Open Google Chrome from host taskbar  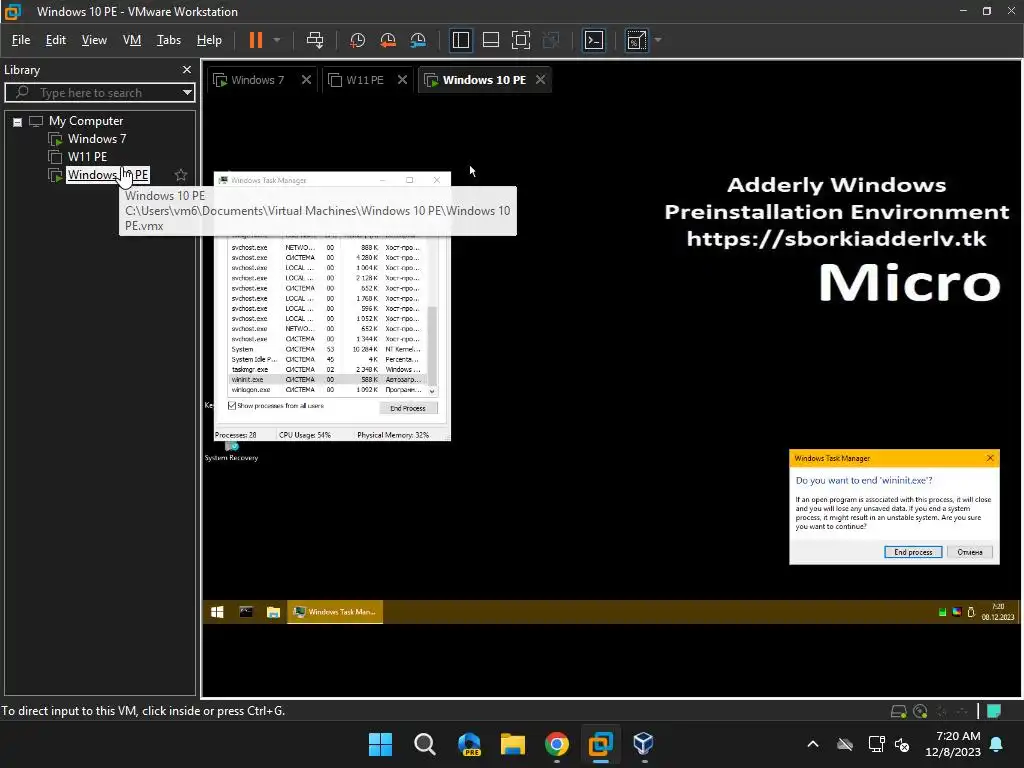pyautogui.click(x=556, y=744)
